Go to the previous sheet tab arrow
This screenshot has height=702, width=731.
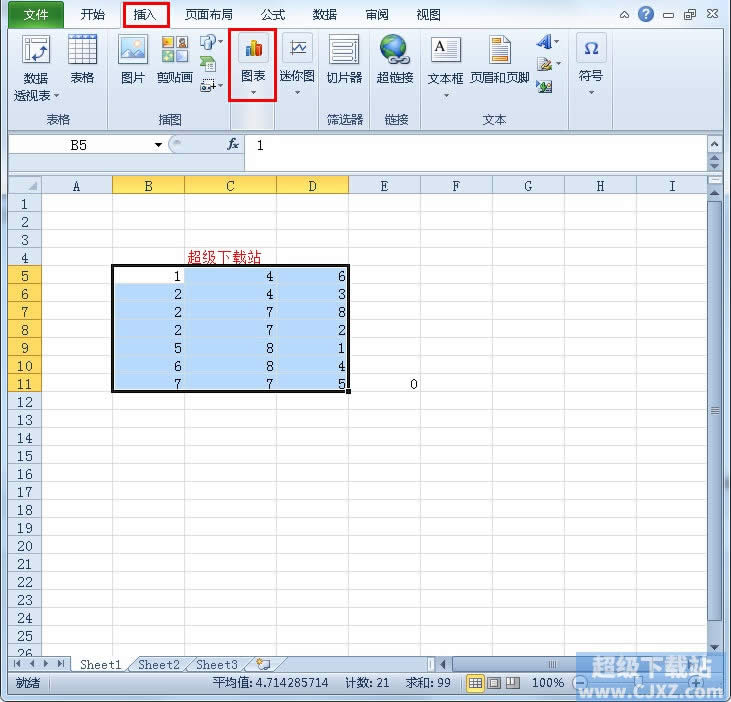(x=32, y=663)
